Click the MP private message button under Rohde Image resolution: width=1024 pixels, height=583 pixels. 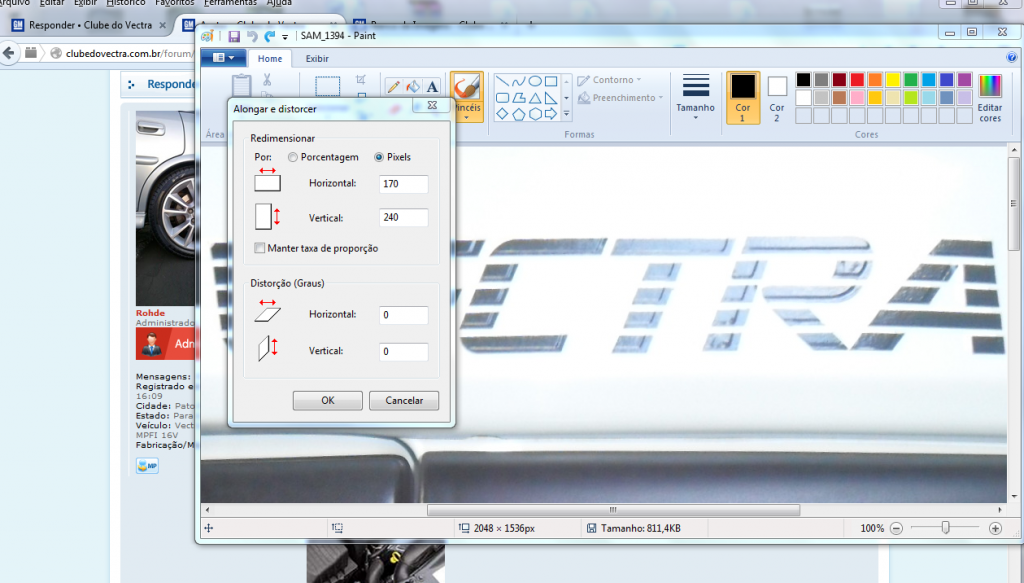(x=147, y=465)
